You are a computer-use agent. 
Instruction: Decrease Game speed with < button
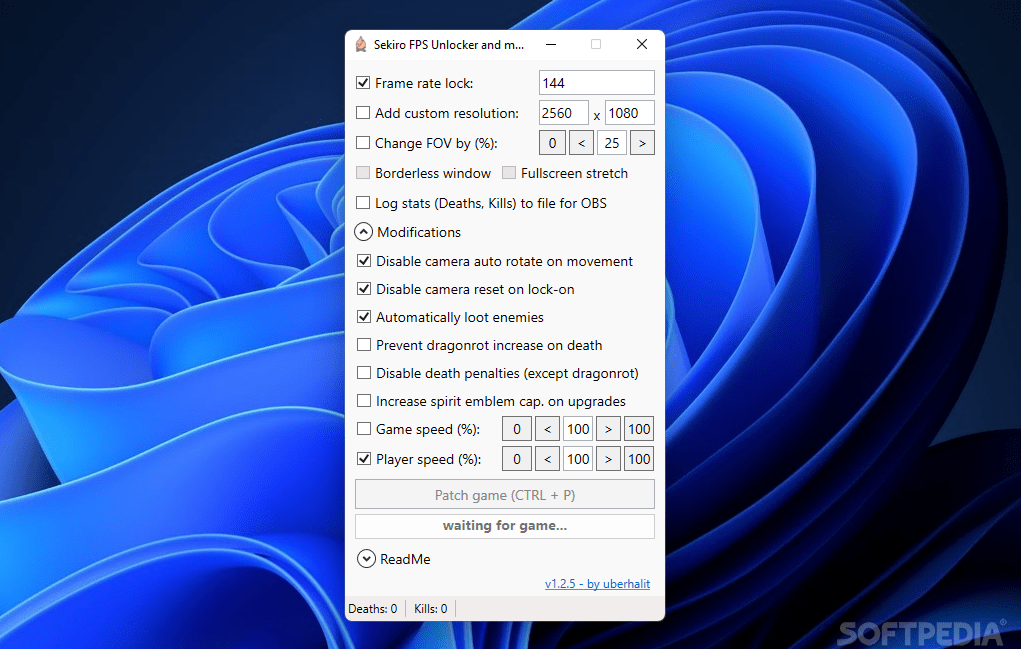click(548, 429)
